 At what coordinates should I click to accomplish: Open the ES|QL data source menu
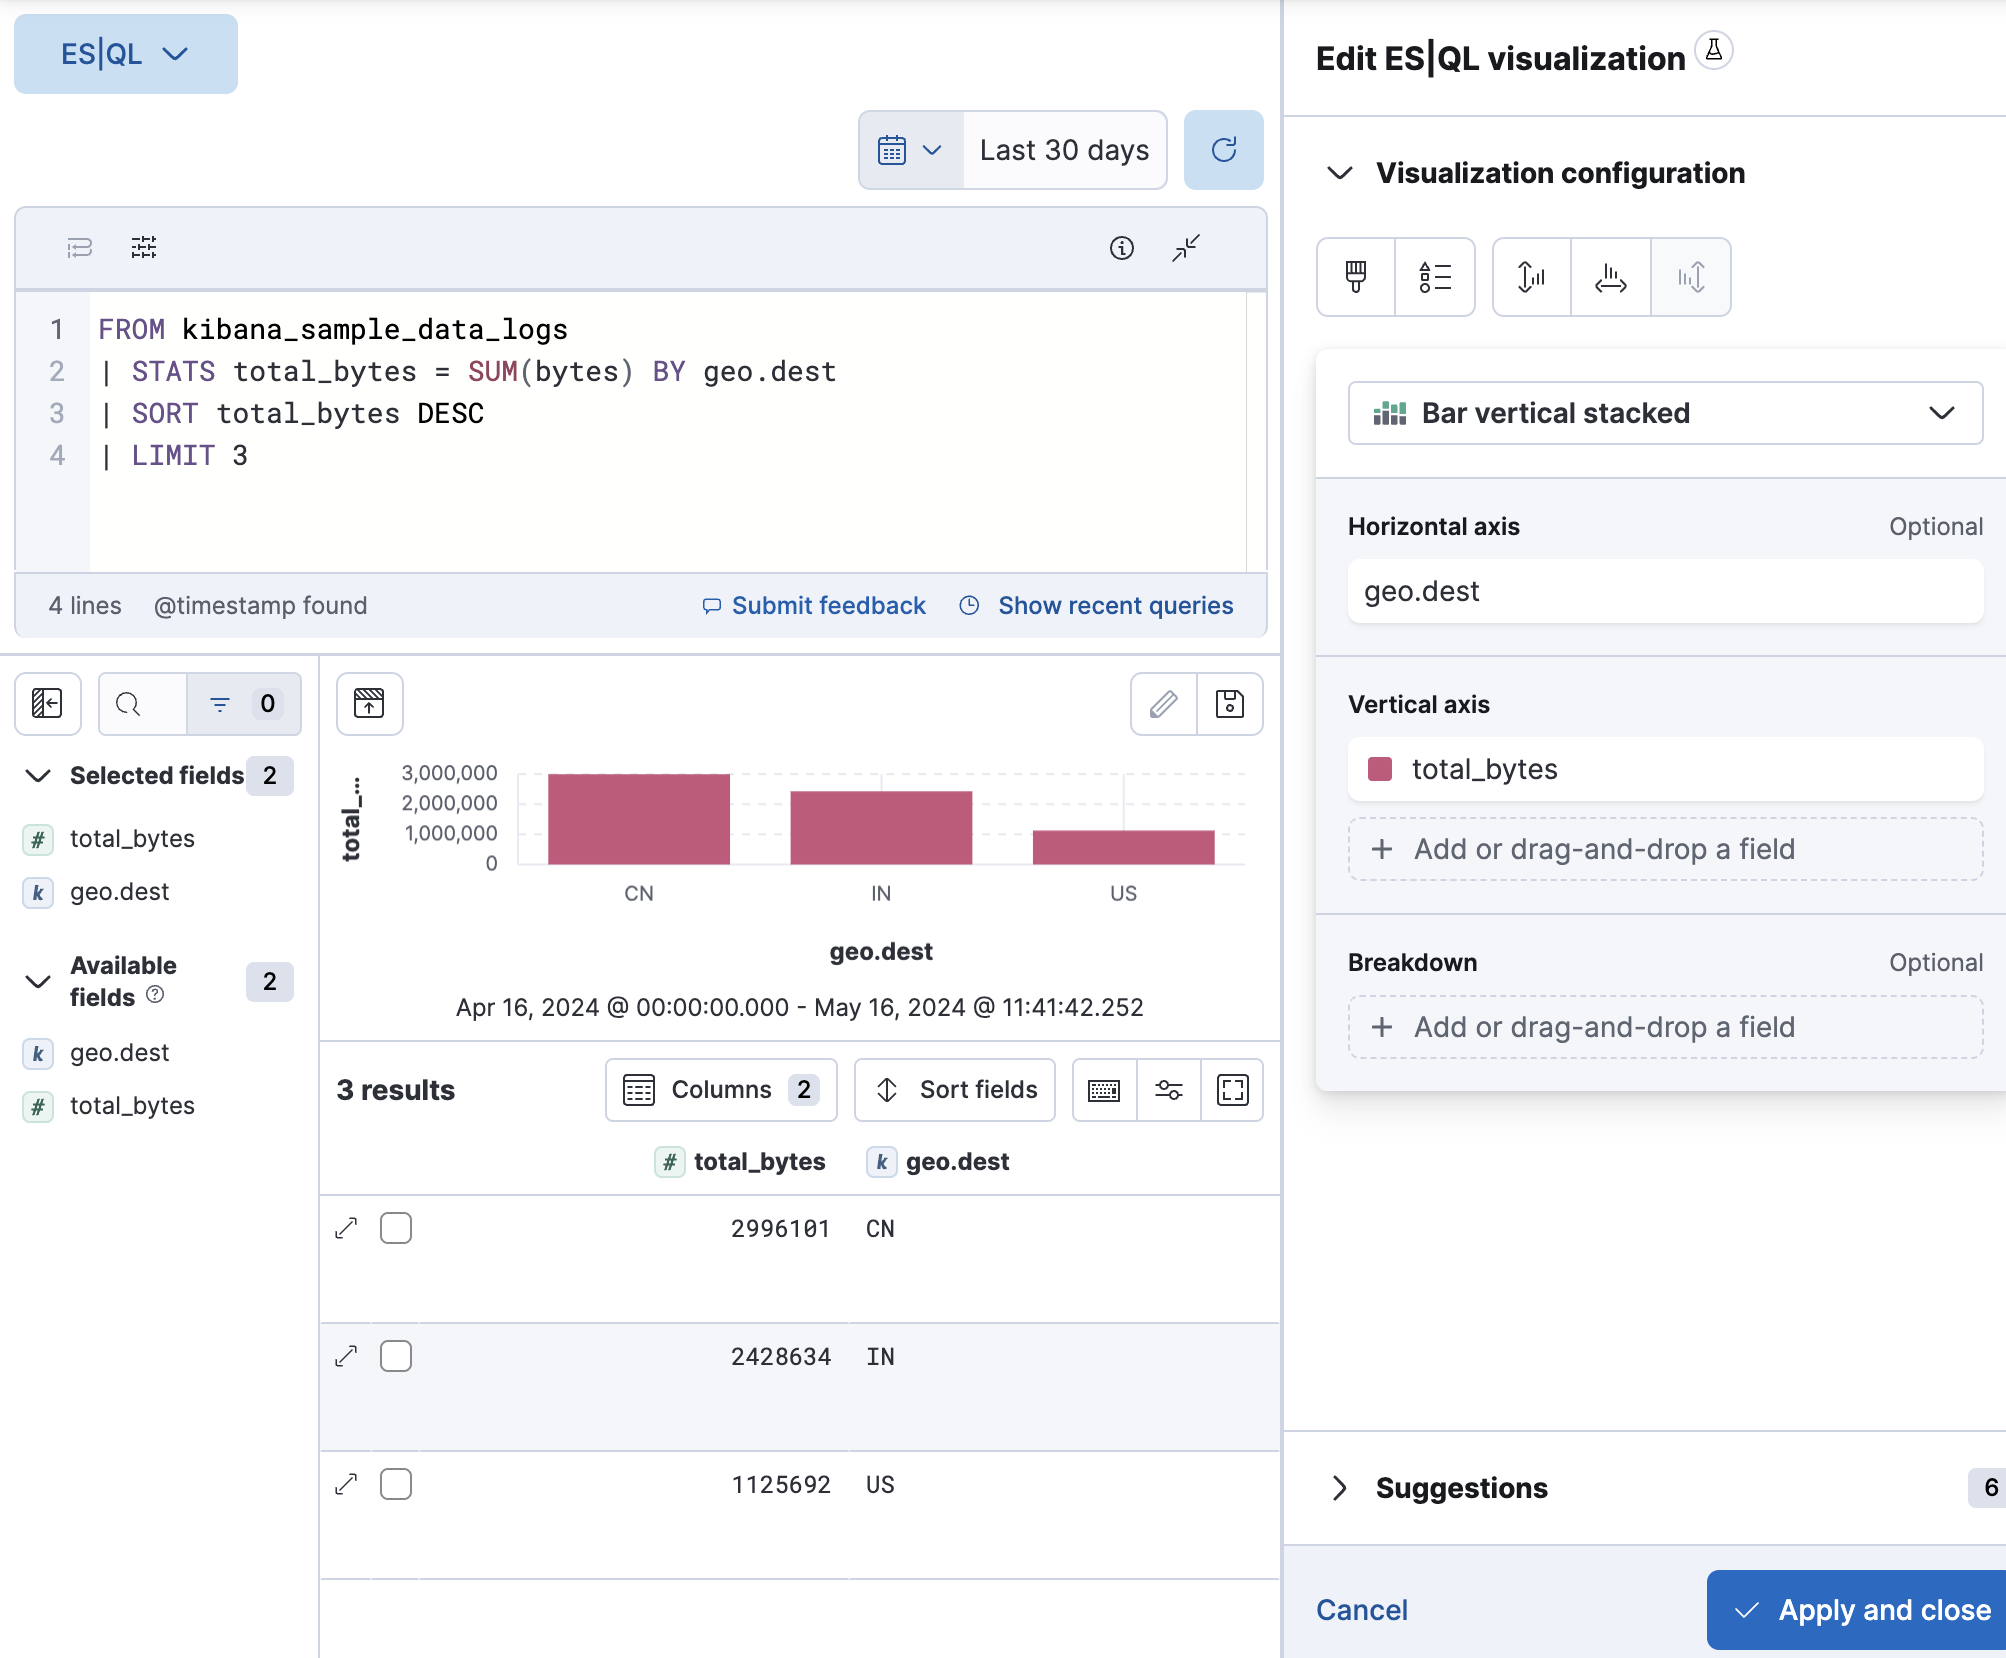[125, 54]
